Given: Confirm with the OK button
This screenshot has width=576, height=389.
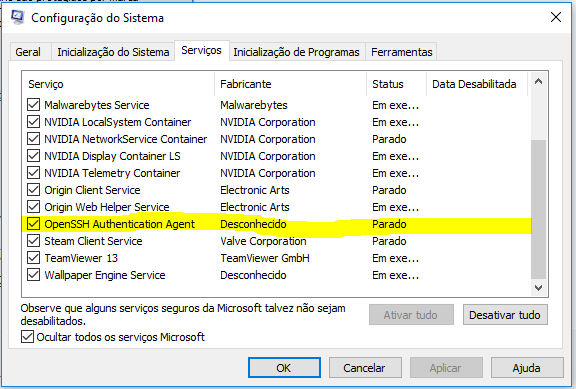Looking at the screenshot, I should (x=284, y=368).
